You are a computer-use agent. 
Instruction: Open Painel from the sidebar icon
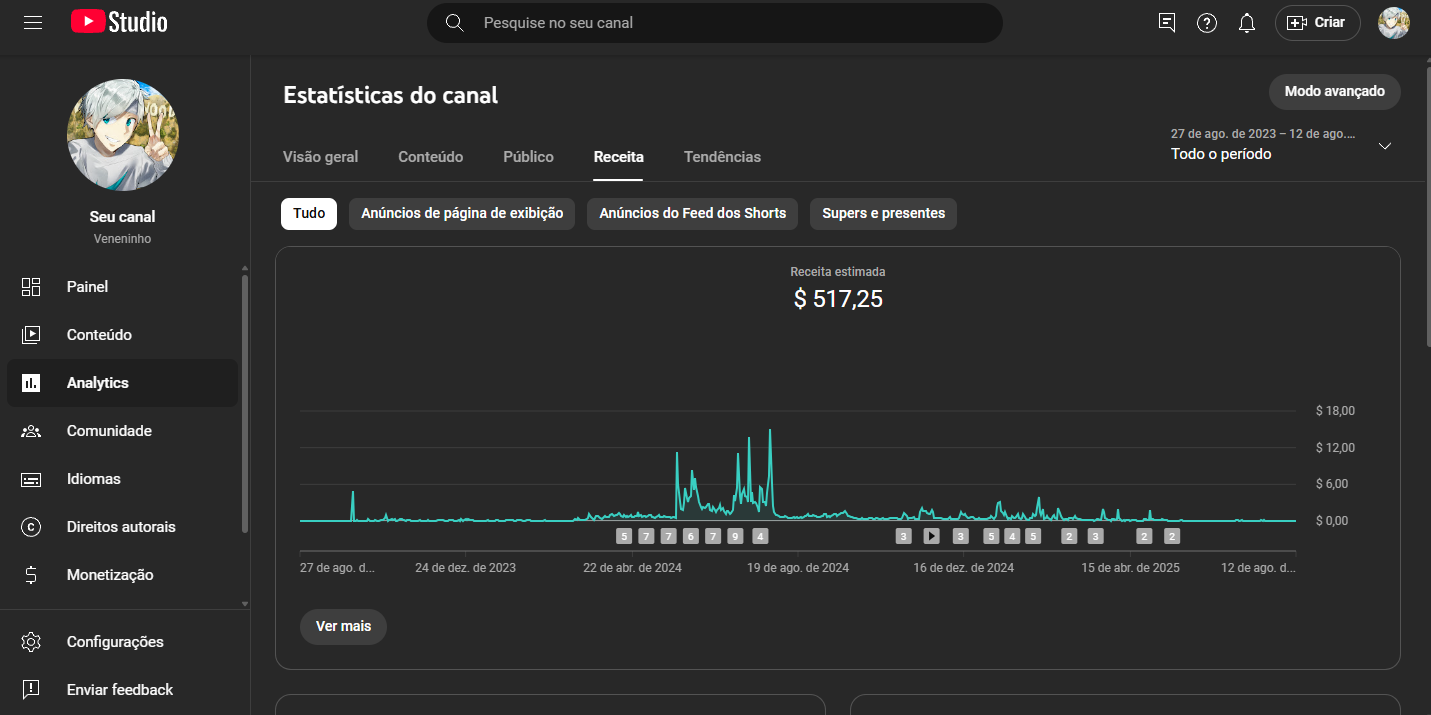click(31, 287)
